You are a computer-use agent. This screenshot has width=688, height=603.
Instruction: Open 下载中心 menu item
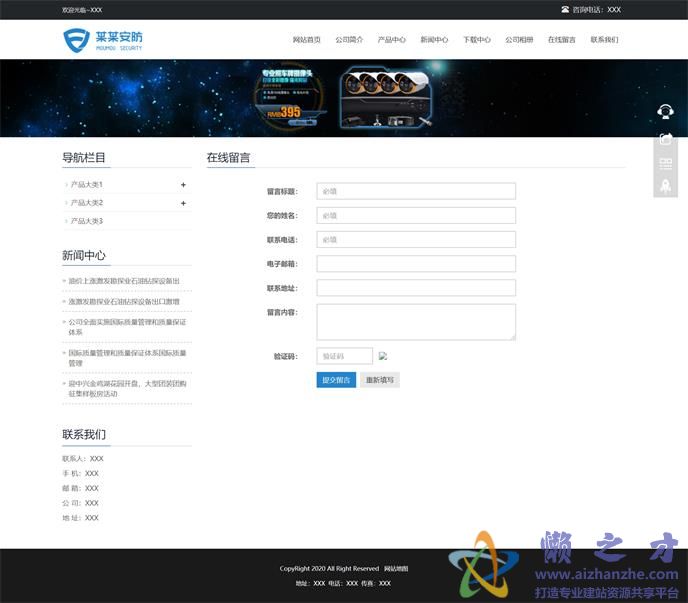click(x=477, y=39)
